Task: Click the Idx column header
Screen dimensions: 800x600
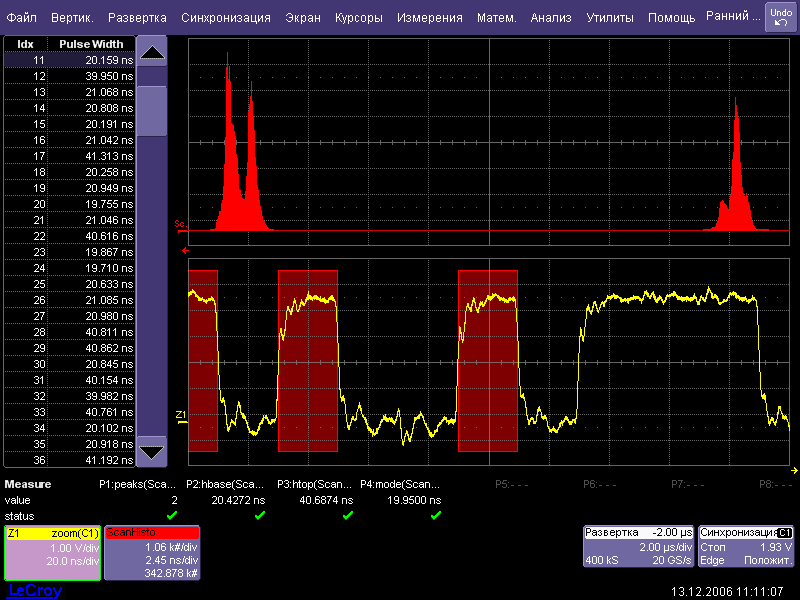Action: 26,44
